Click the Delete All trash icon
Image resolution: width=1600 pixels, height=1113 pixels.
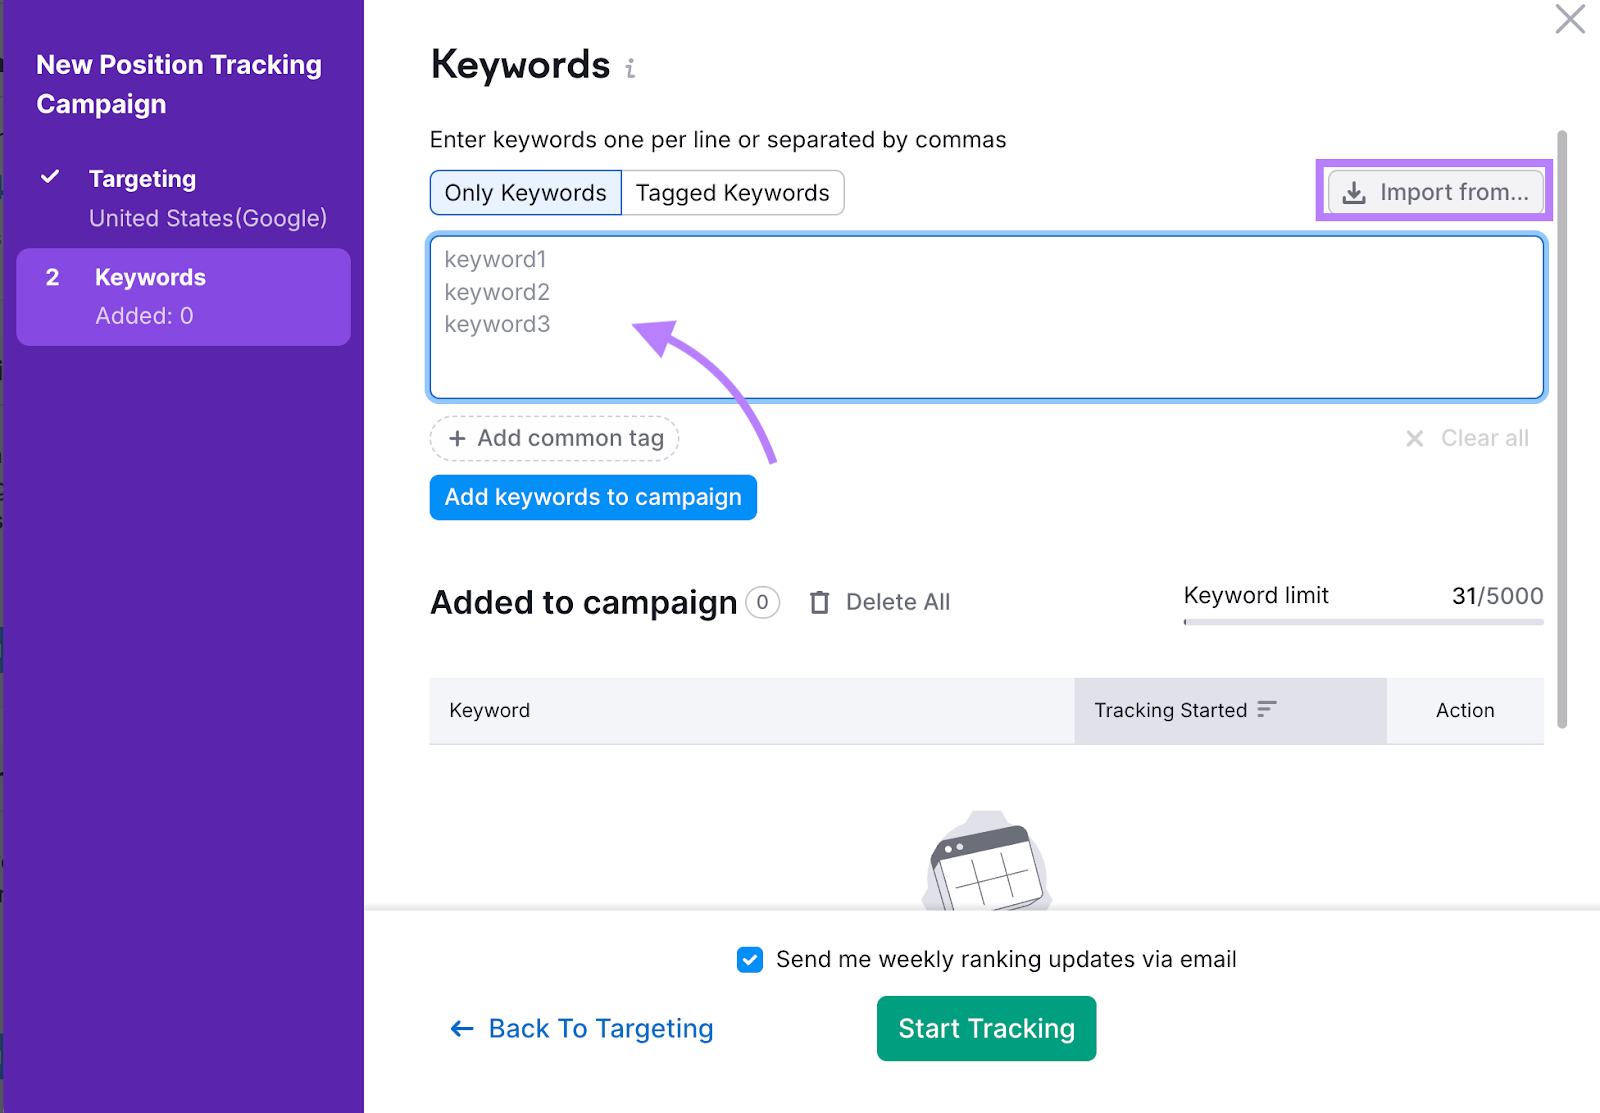(819, 602)
